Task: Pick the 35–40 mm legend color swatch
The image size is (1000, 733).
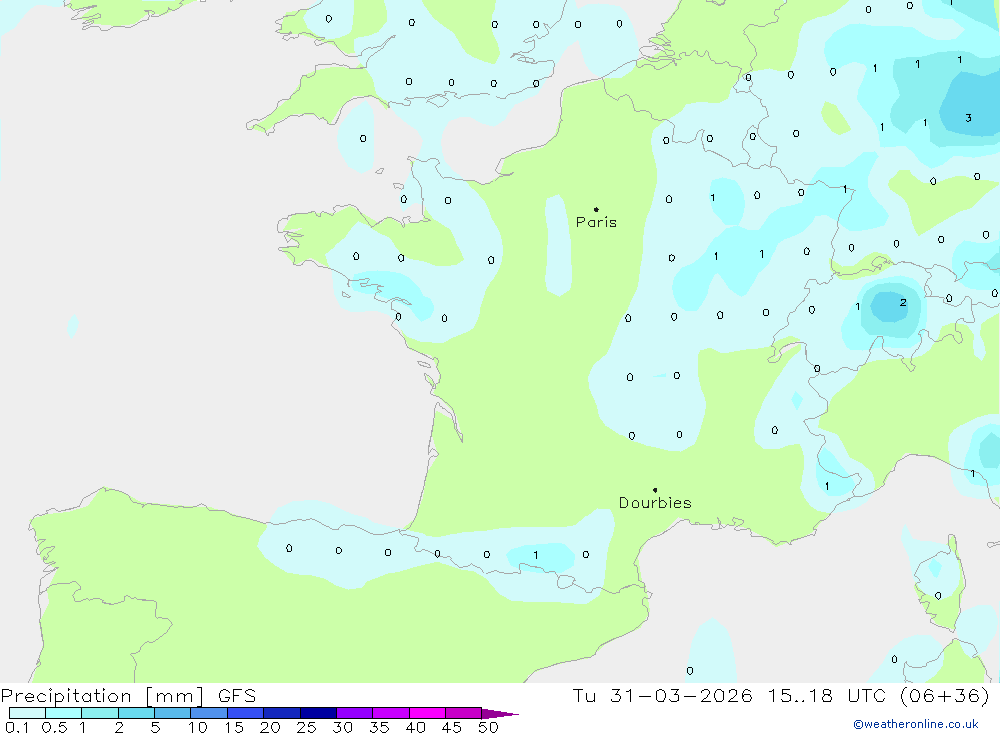Action: [x=390, y=713]
